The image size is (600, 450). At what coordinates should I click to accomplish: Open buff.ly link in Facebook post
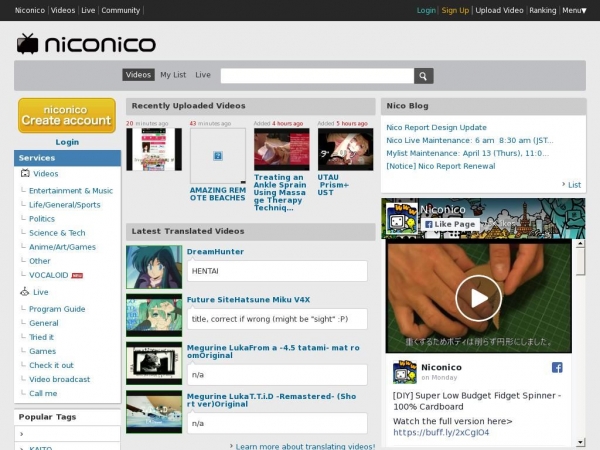point(441,432)
